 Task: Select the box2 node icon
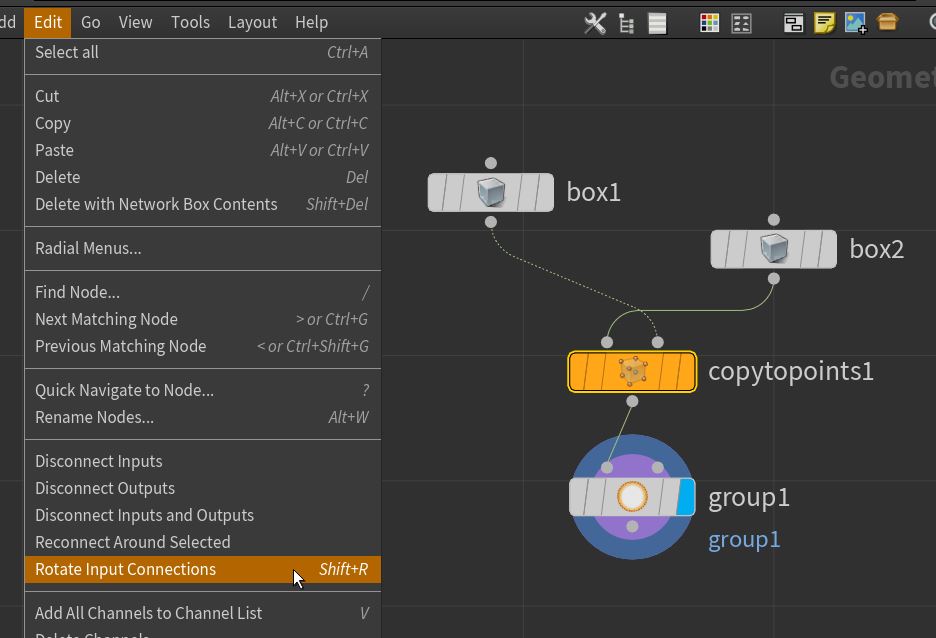point(774,249)
